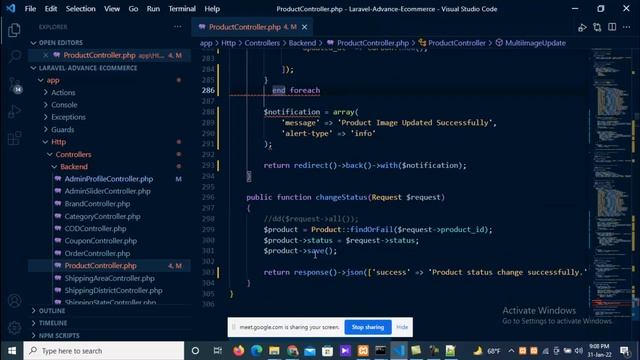This screenshot has width=640, height=360.
Task: Open the Accounts menu icon
Action: tap(14, 301)
